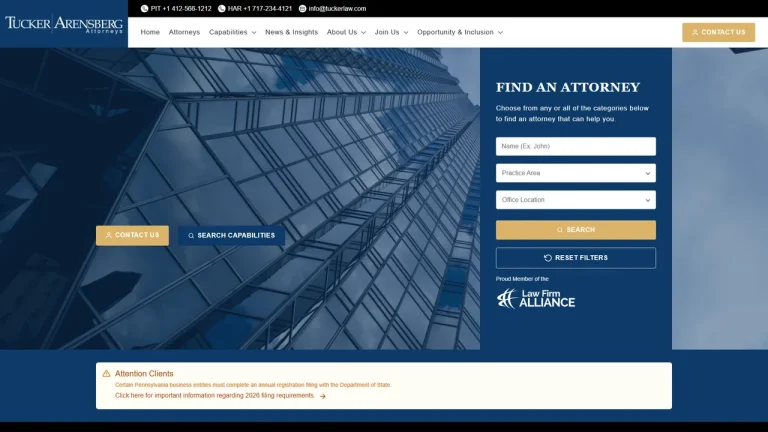Viewport: 768px width, 432px height.
Task: Click the warning triangle beside Attention Clients
Action: point(106,374)
